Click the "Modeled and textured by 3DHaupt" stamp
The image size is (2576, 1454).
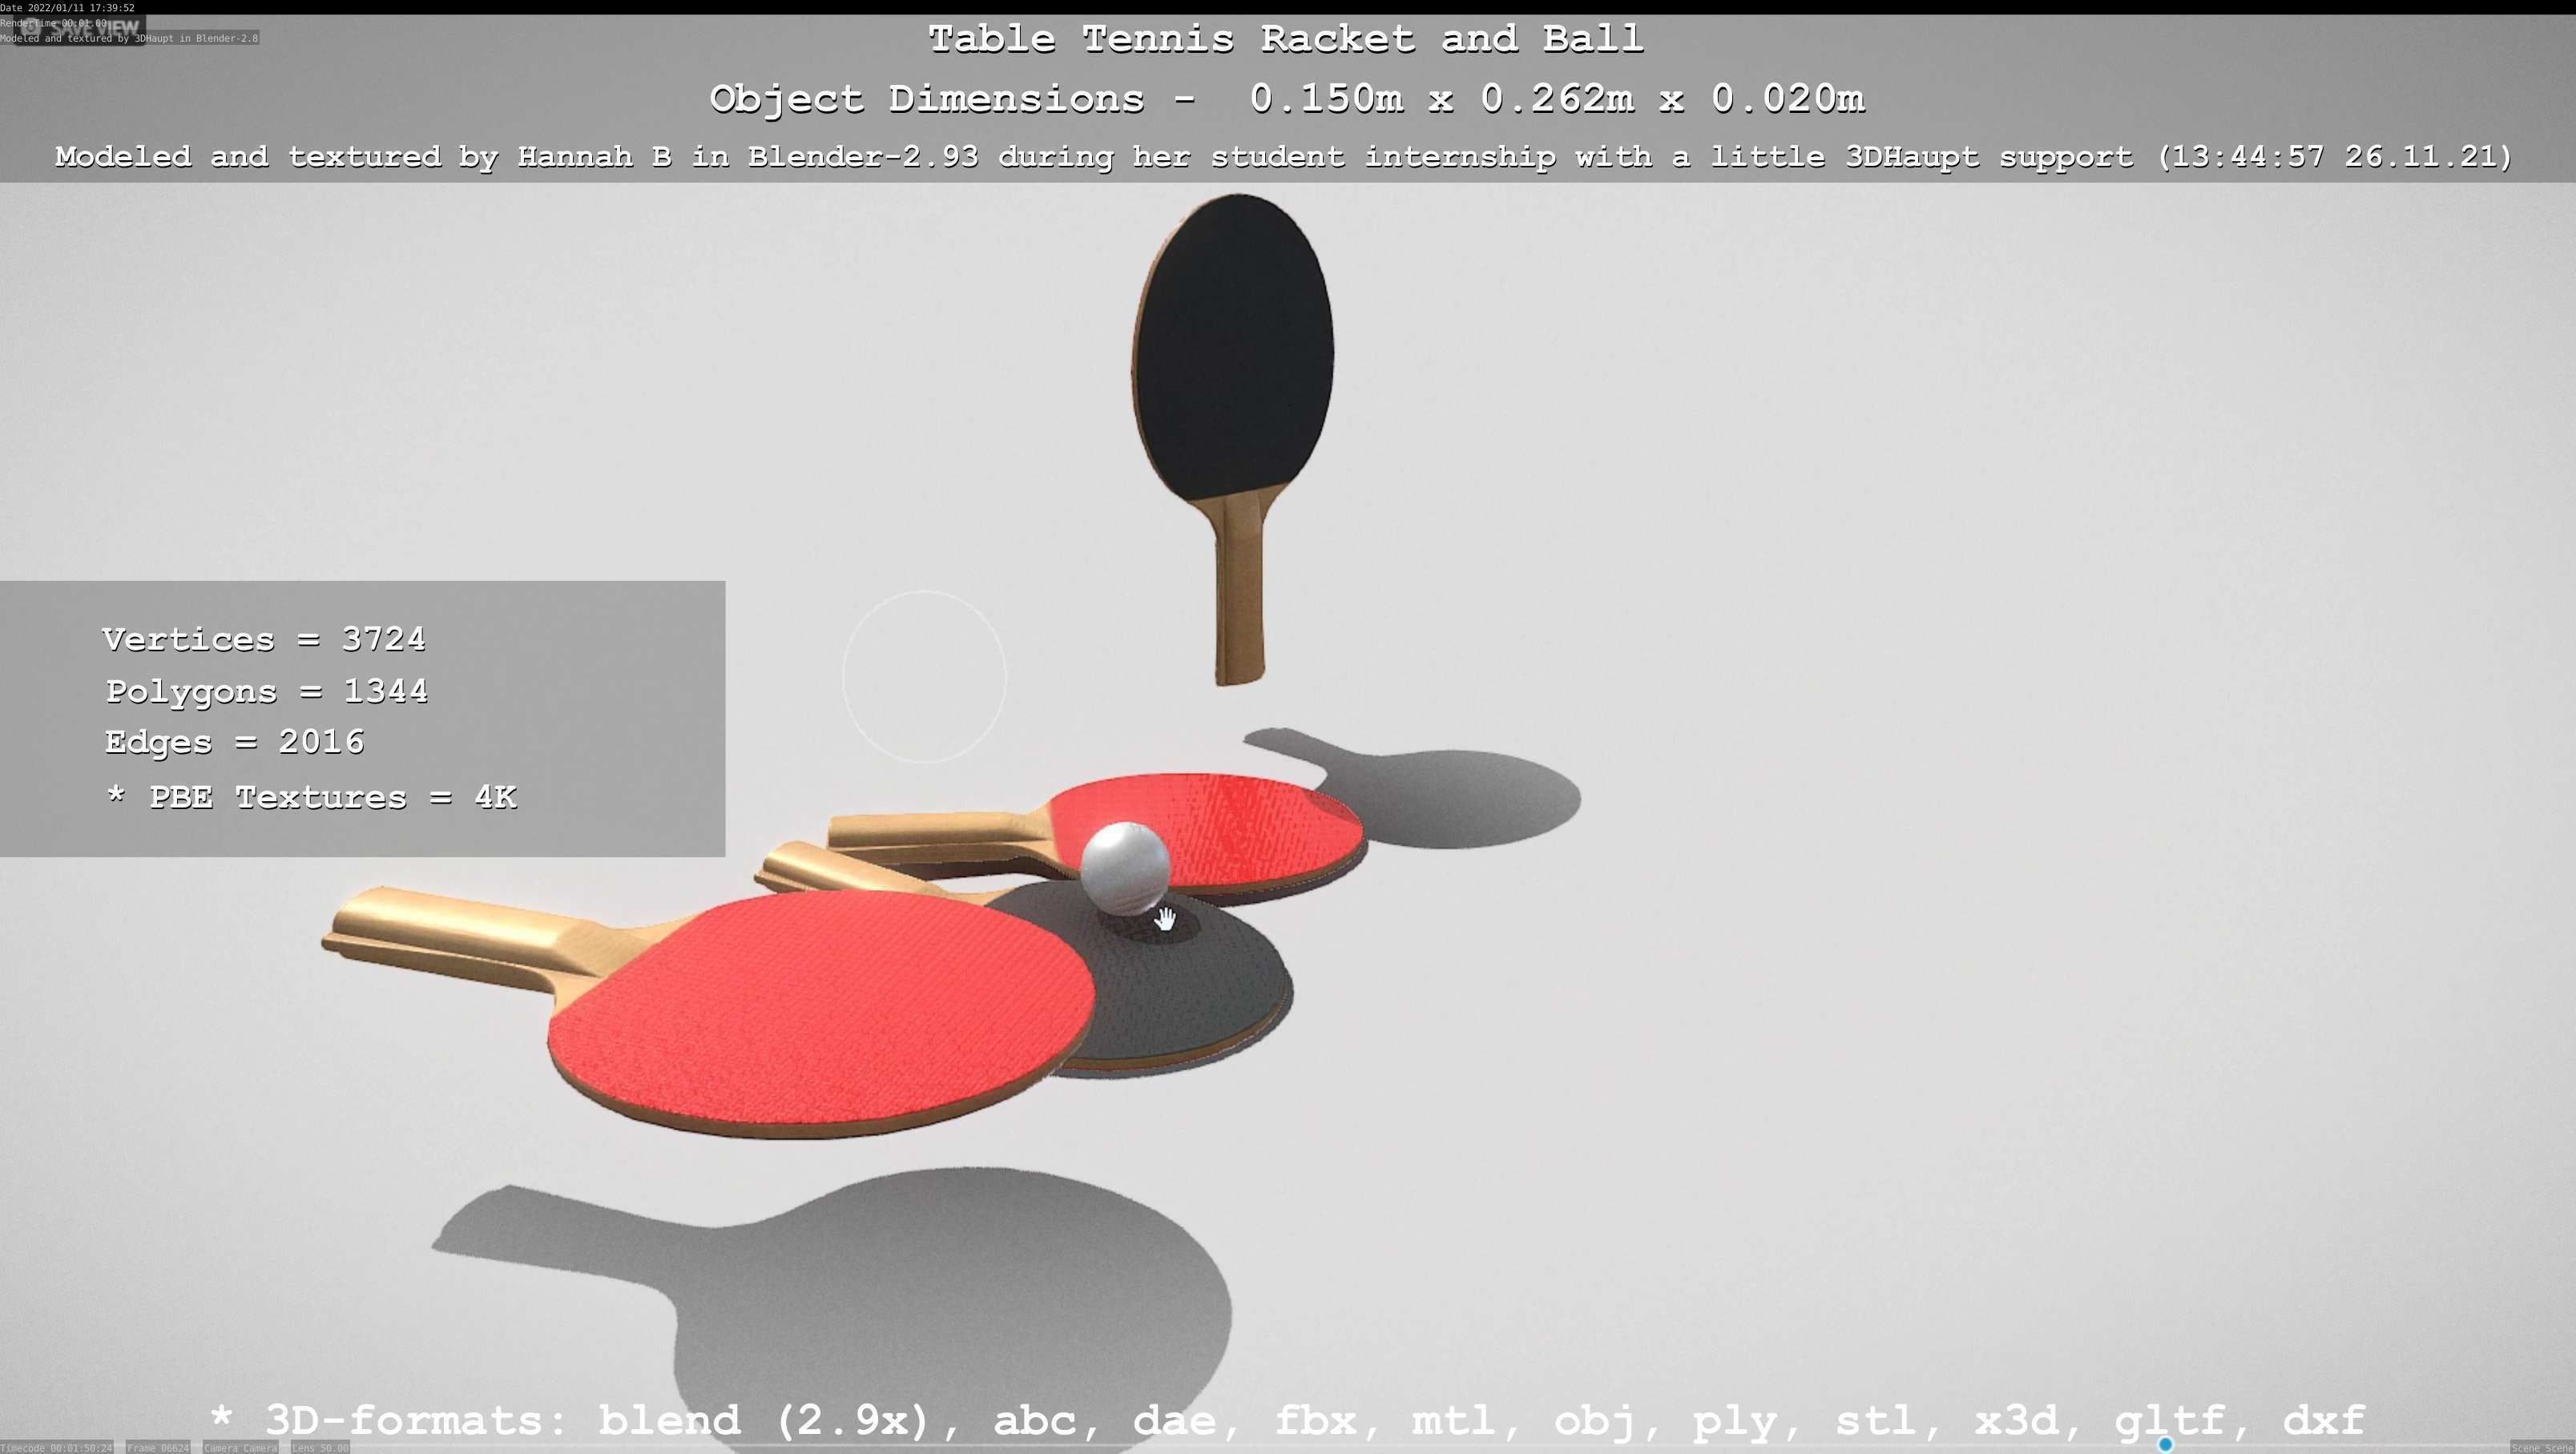129,38
